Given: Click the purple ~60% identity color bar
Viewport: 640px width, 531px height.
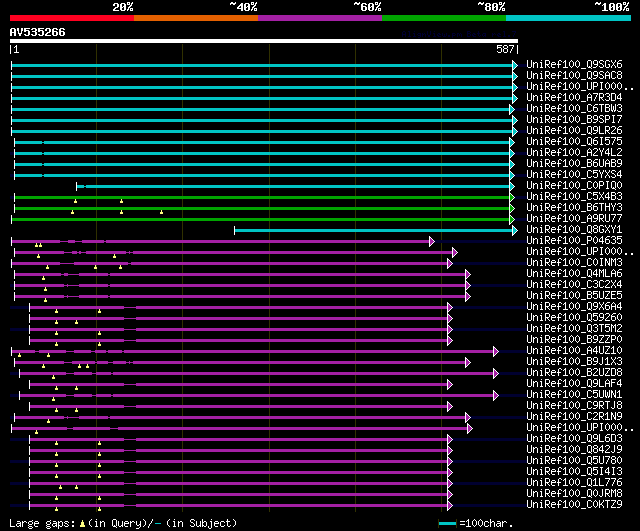Looking at the screenshot, I should [320, 18].
